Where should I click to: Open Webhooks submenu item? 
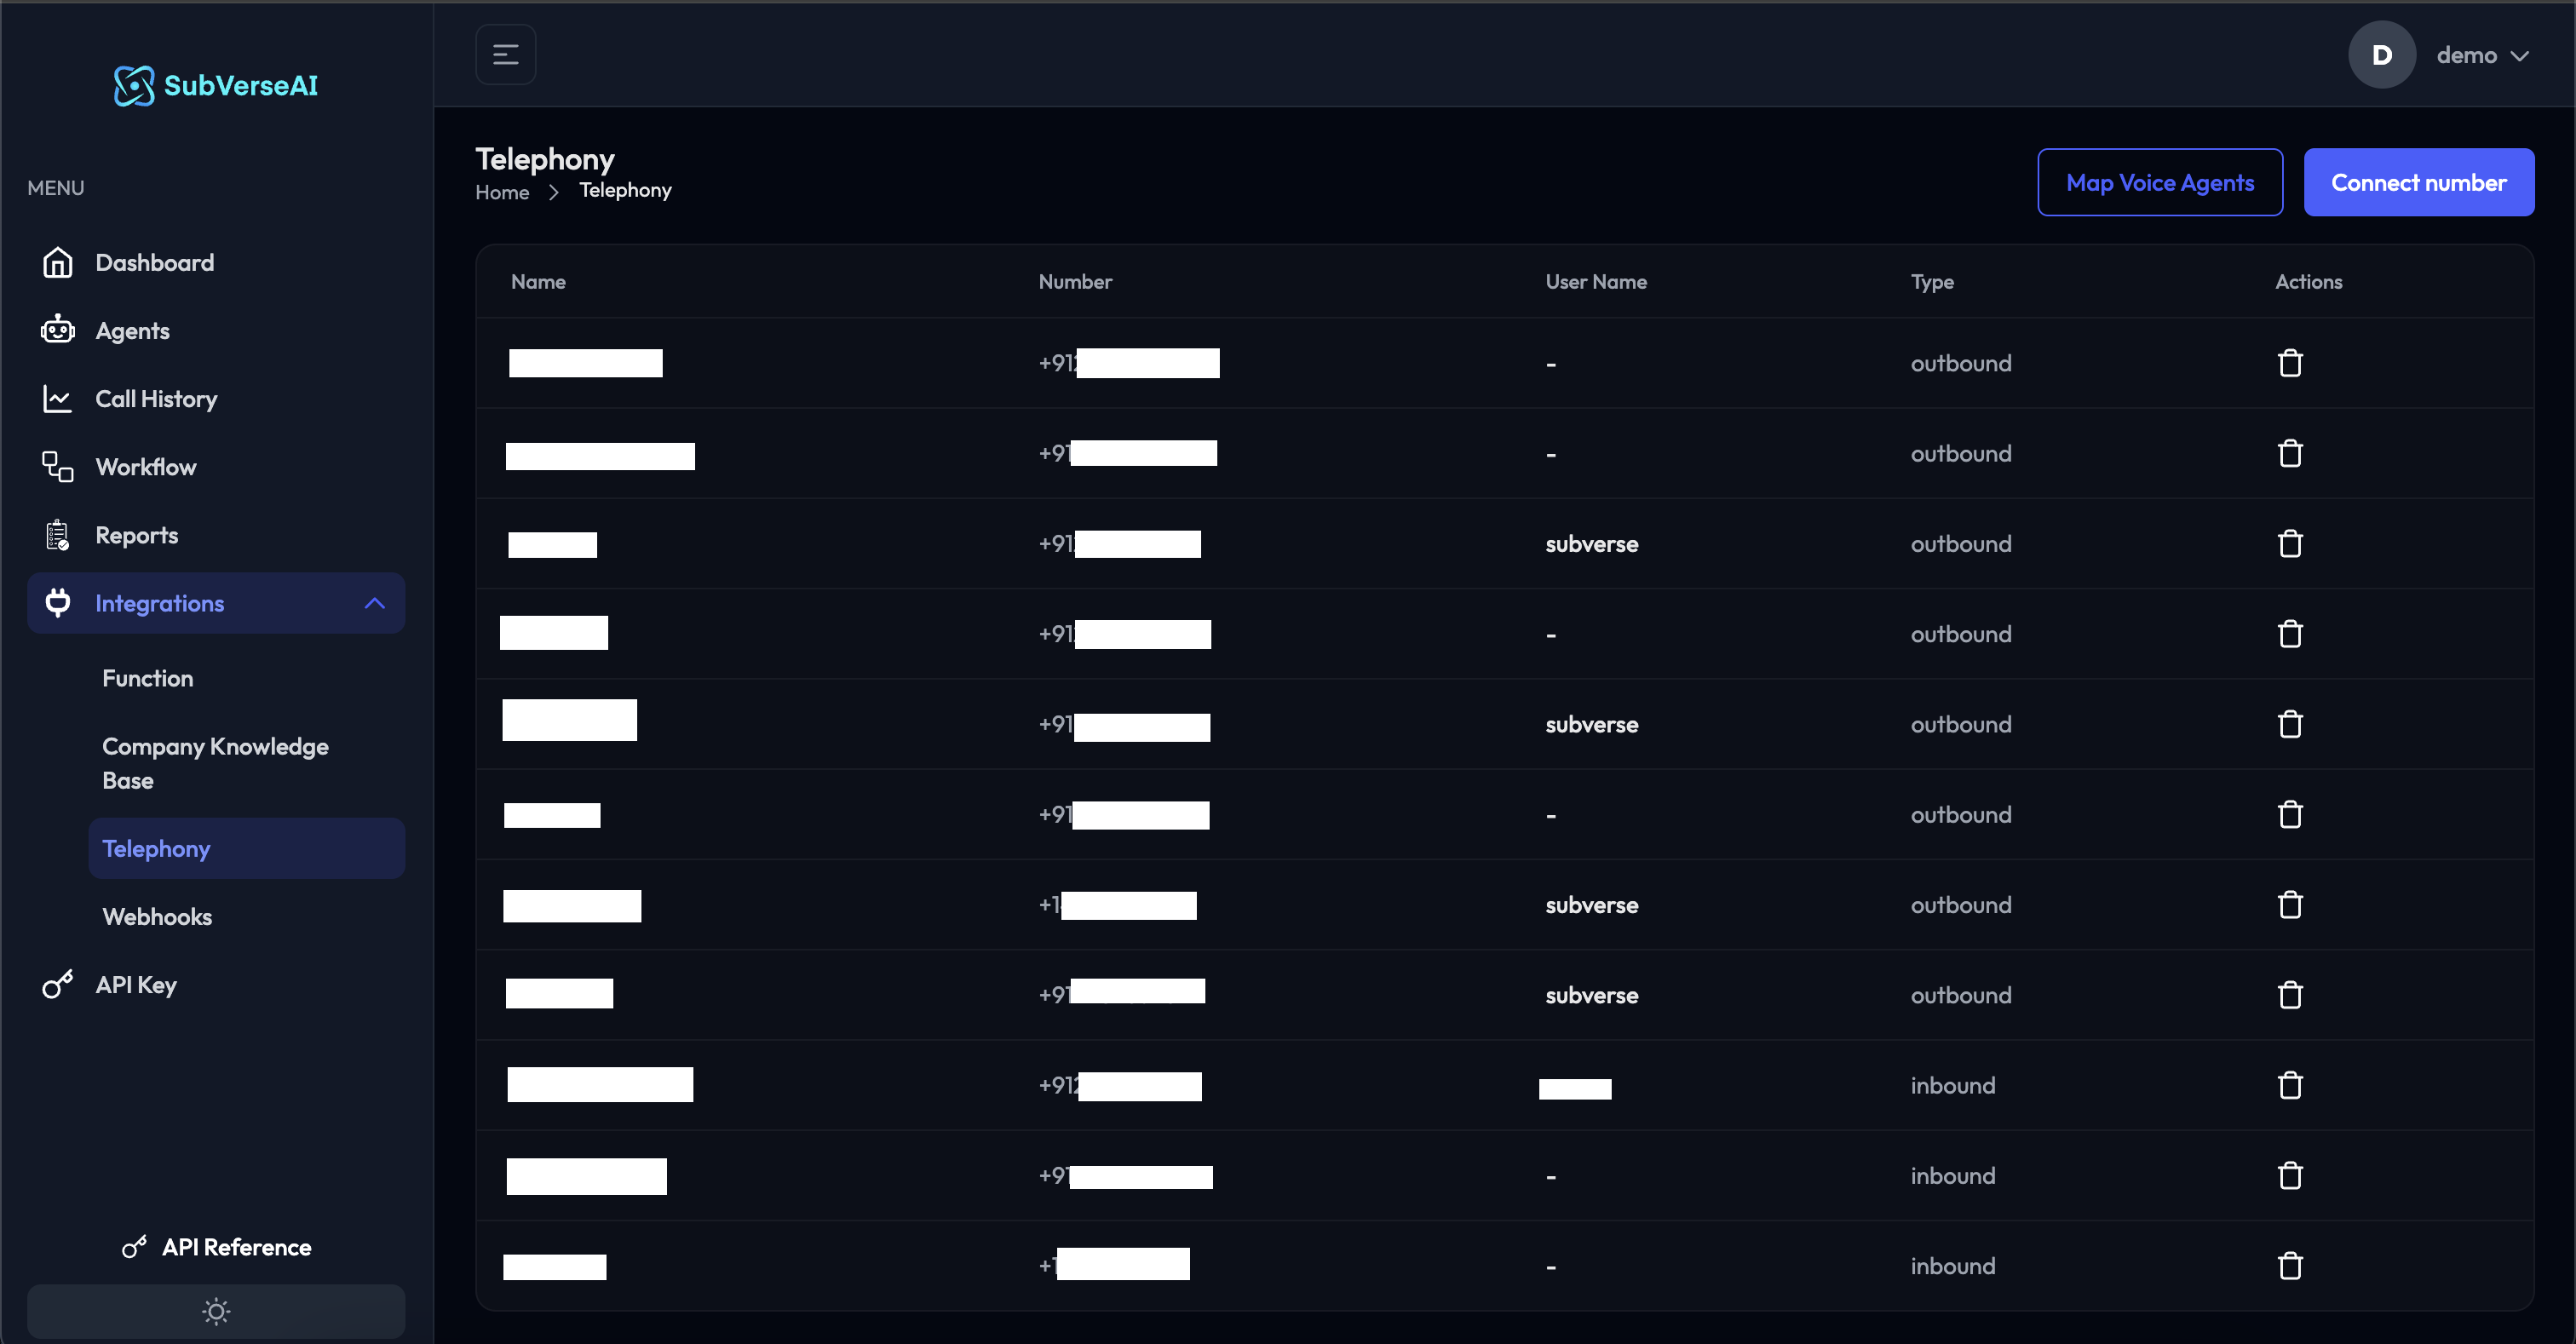(157, 916)
